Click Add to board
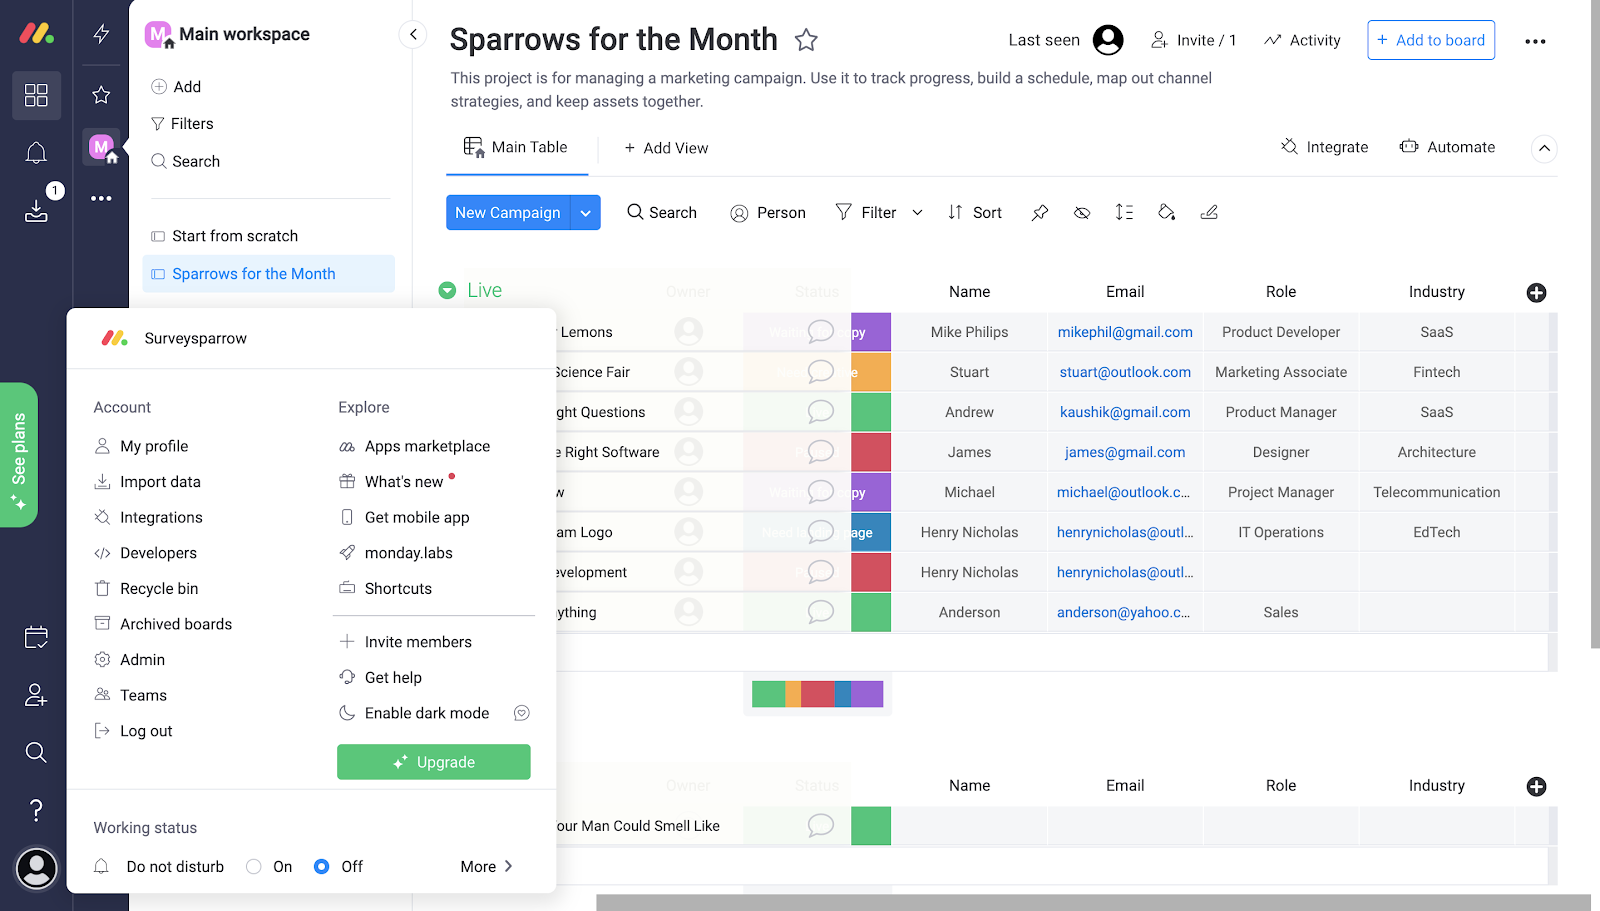Image resolution: width=1600 pixels, height=911 pixels. (x=1431, y=40)
